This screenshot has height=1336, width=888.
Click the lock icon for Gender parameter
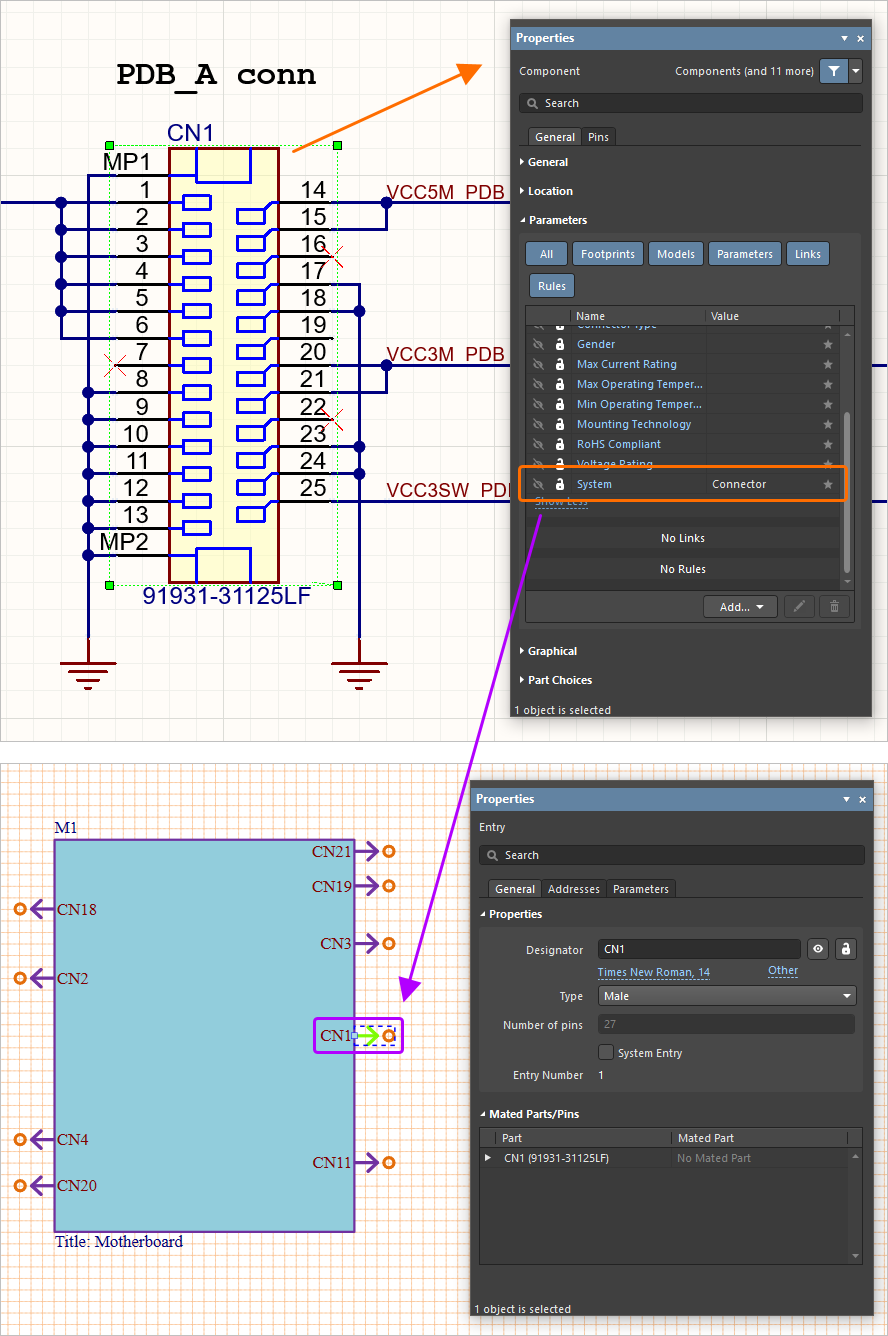coord(560,344)
